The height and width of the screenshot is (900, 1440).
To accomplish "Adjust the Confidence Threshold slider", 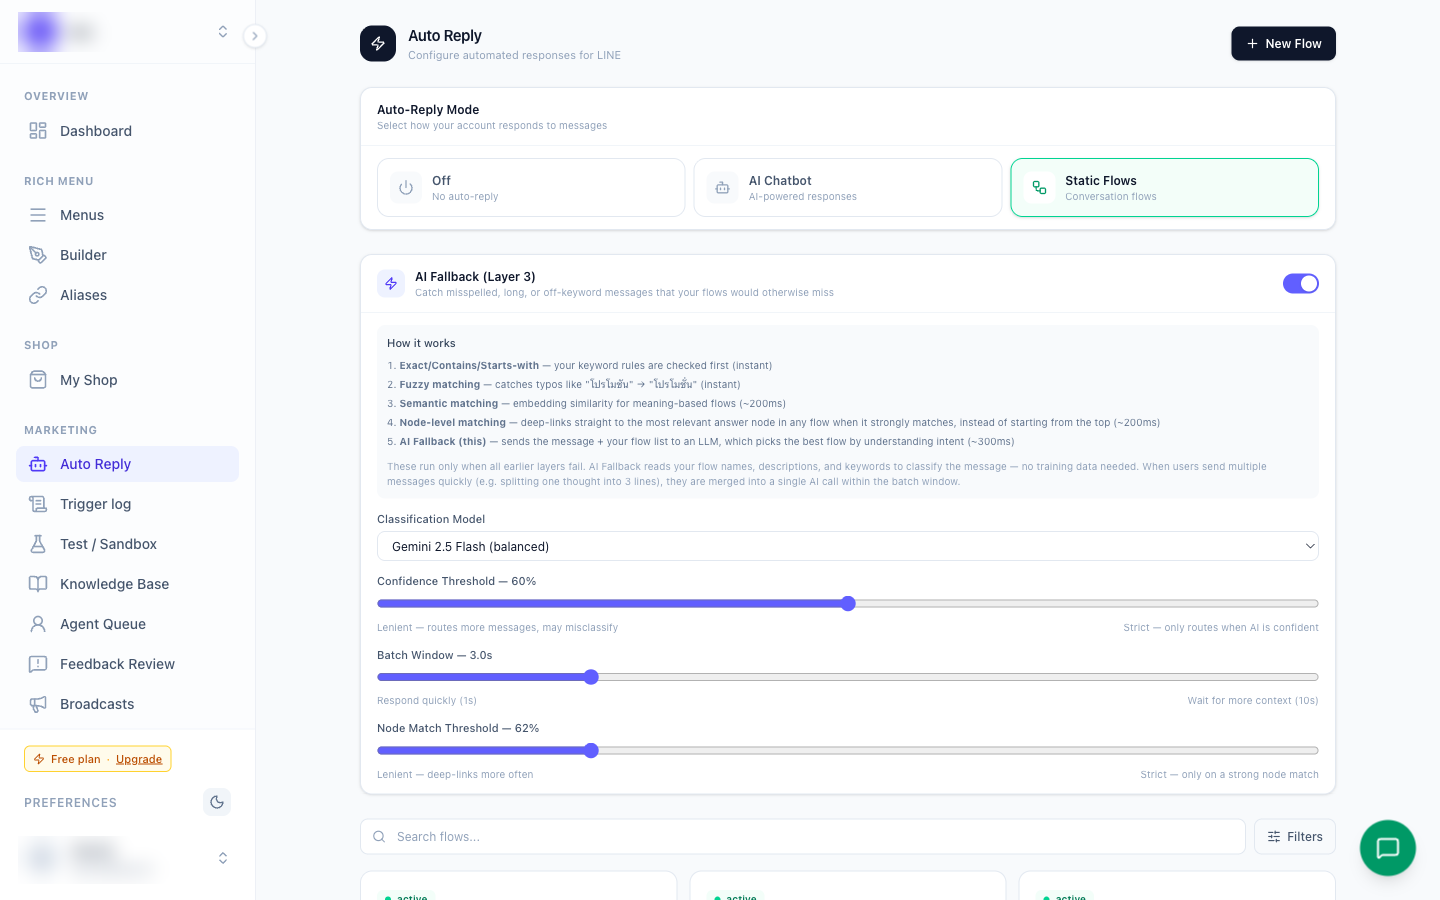I will [848, 603].
